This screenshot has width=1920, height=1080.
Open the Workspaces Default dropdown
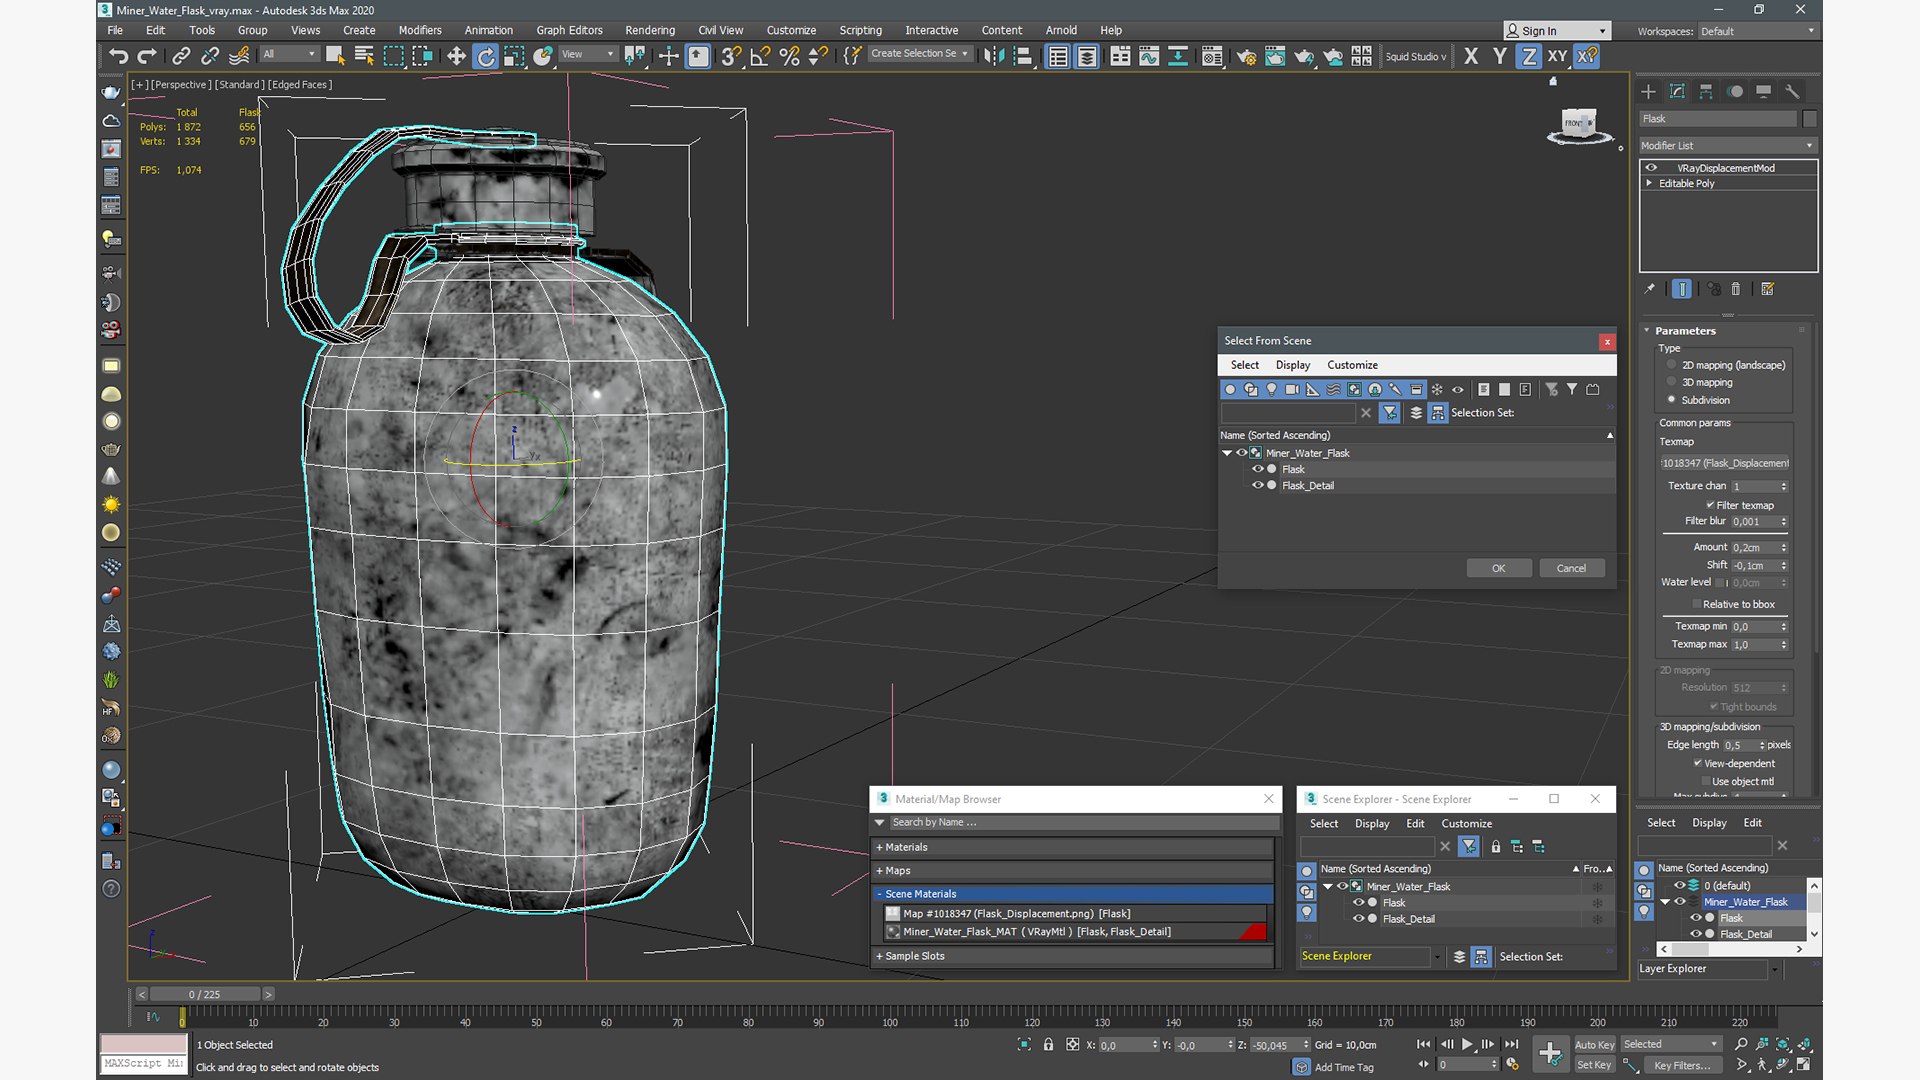click(x=1757, y=31)
